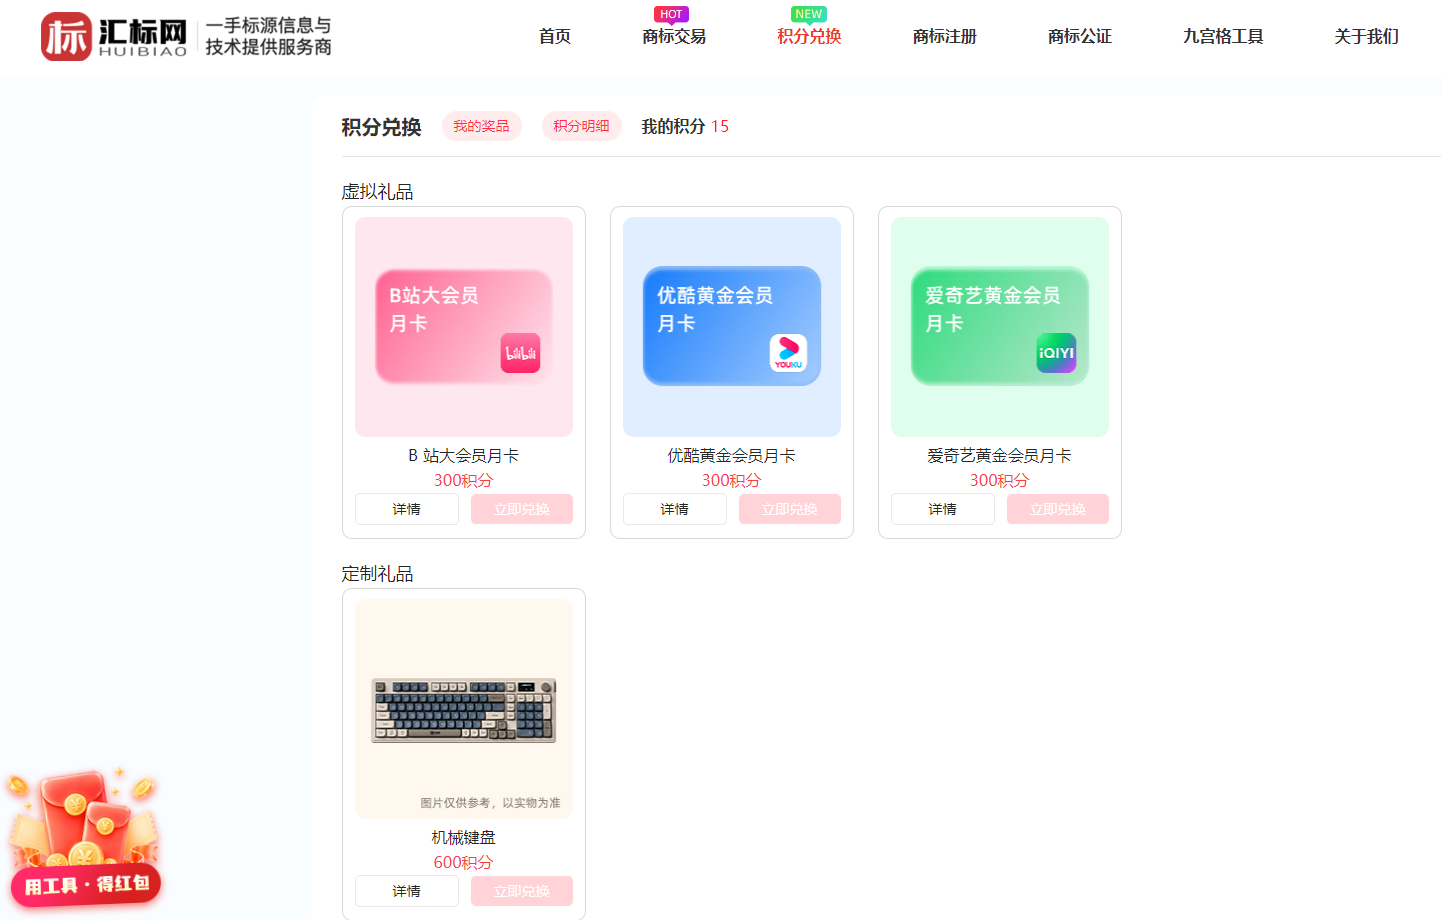Click the 优酷黄金会员月卡 title under the card
This screenshot has width=1441, height=920.
[732, 456]
